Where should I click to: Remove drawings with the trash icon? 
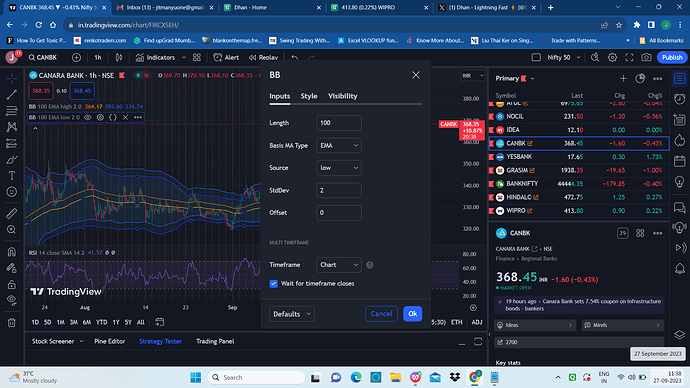[x=12, y=322]
